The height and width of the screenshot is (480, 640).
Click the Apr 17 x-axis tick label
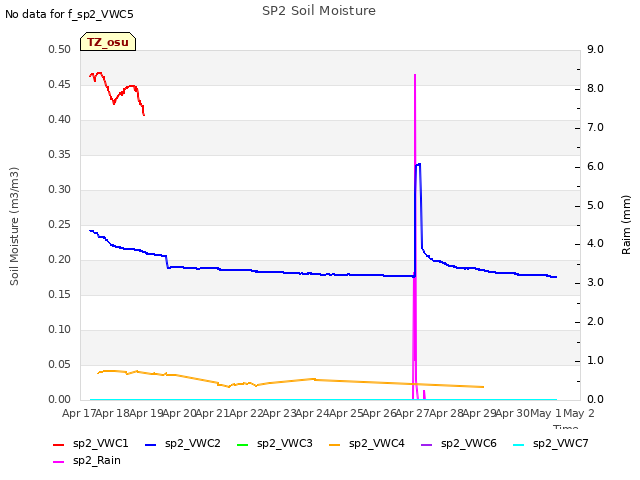click(x=79, y=413)
